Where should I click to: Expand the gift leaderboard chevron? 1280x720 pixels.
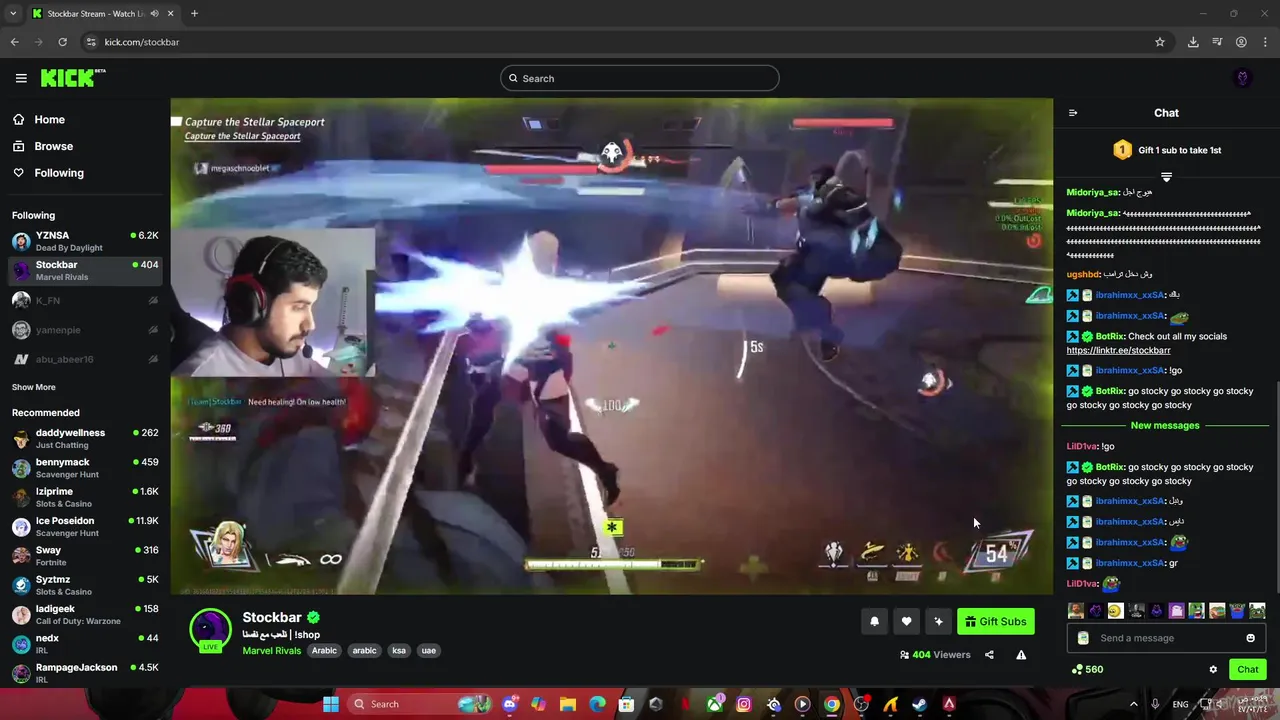tap(1166, 177)
